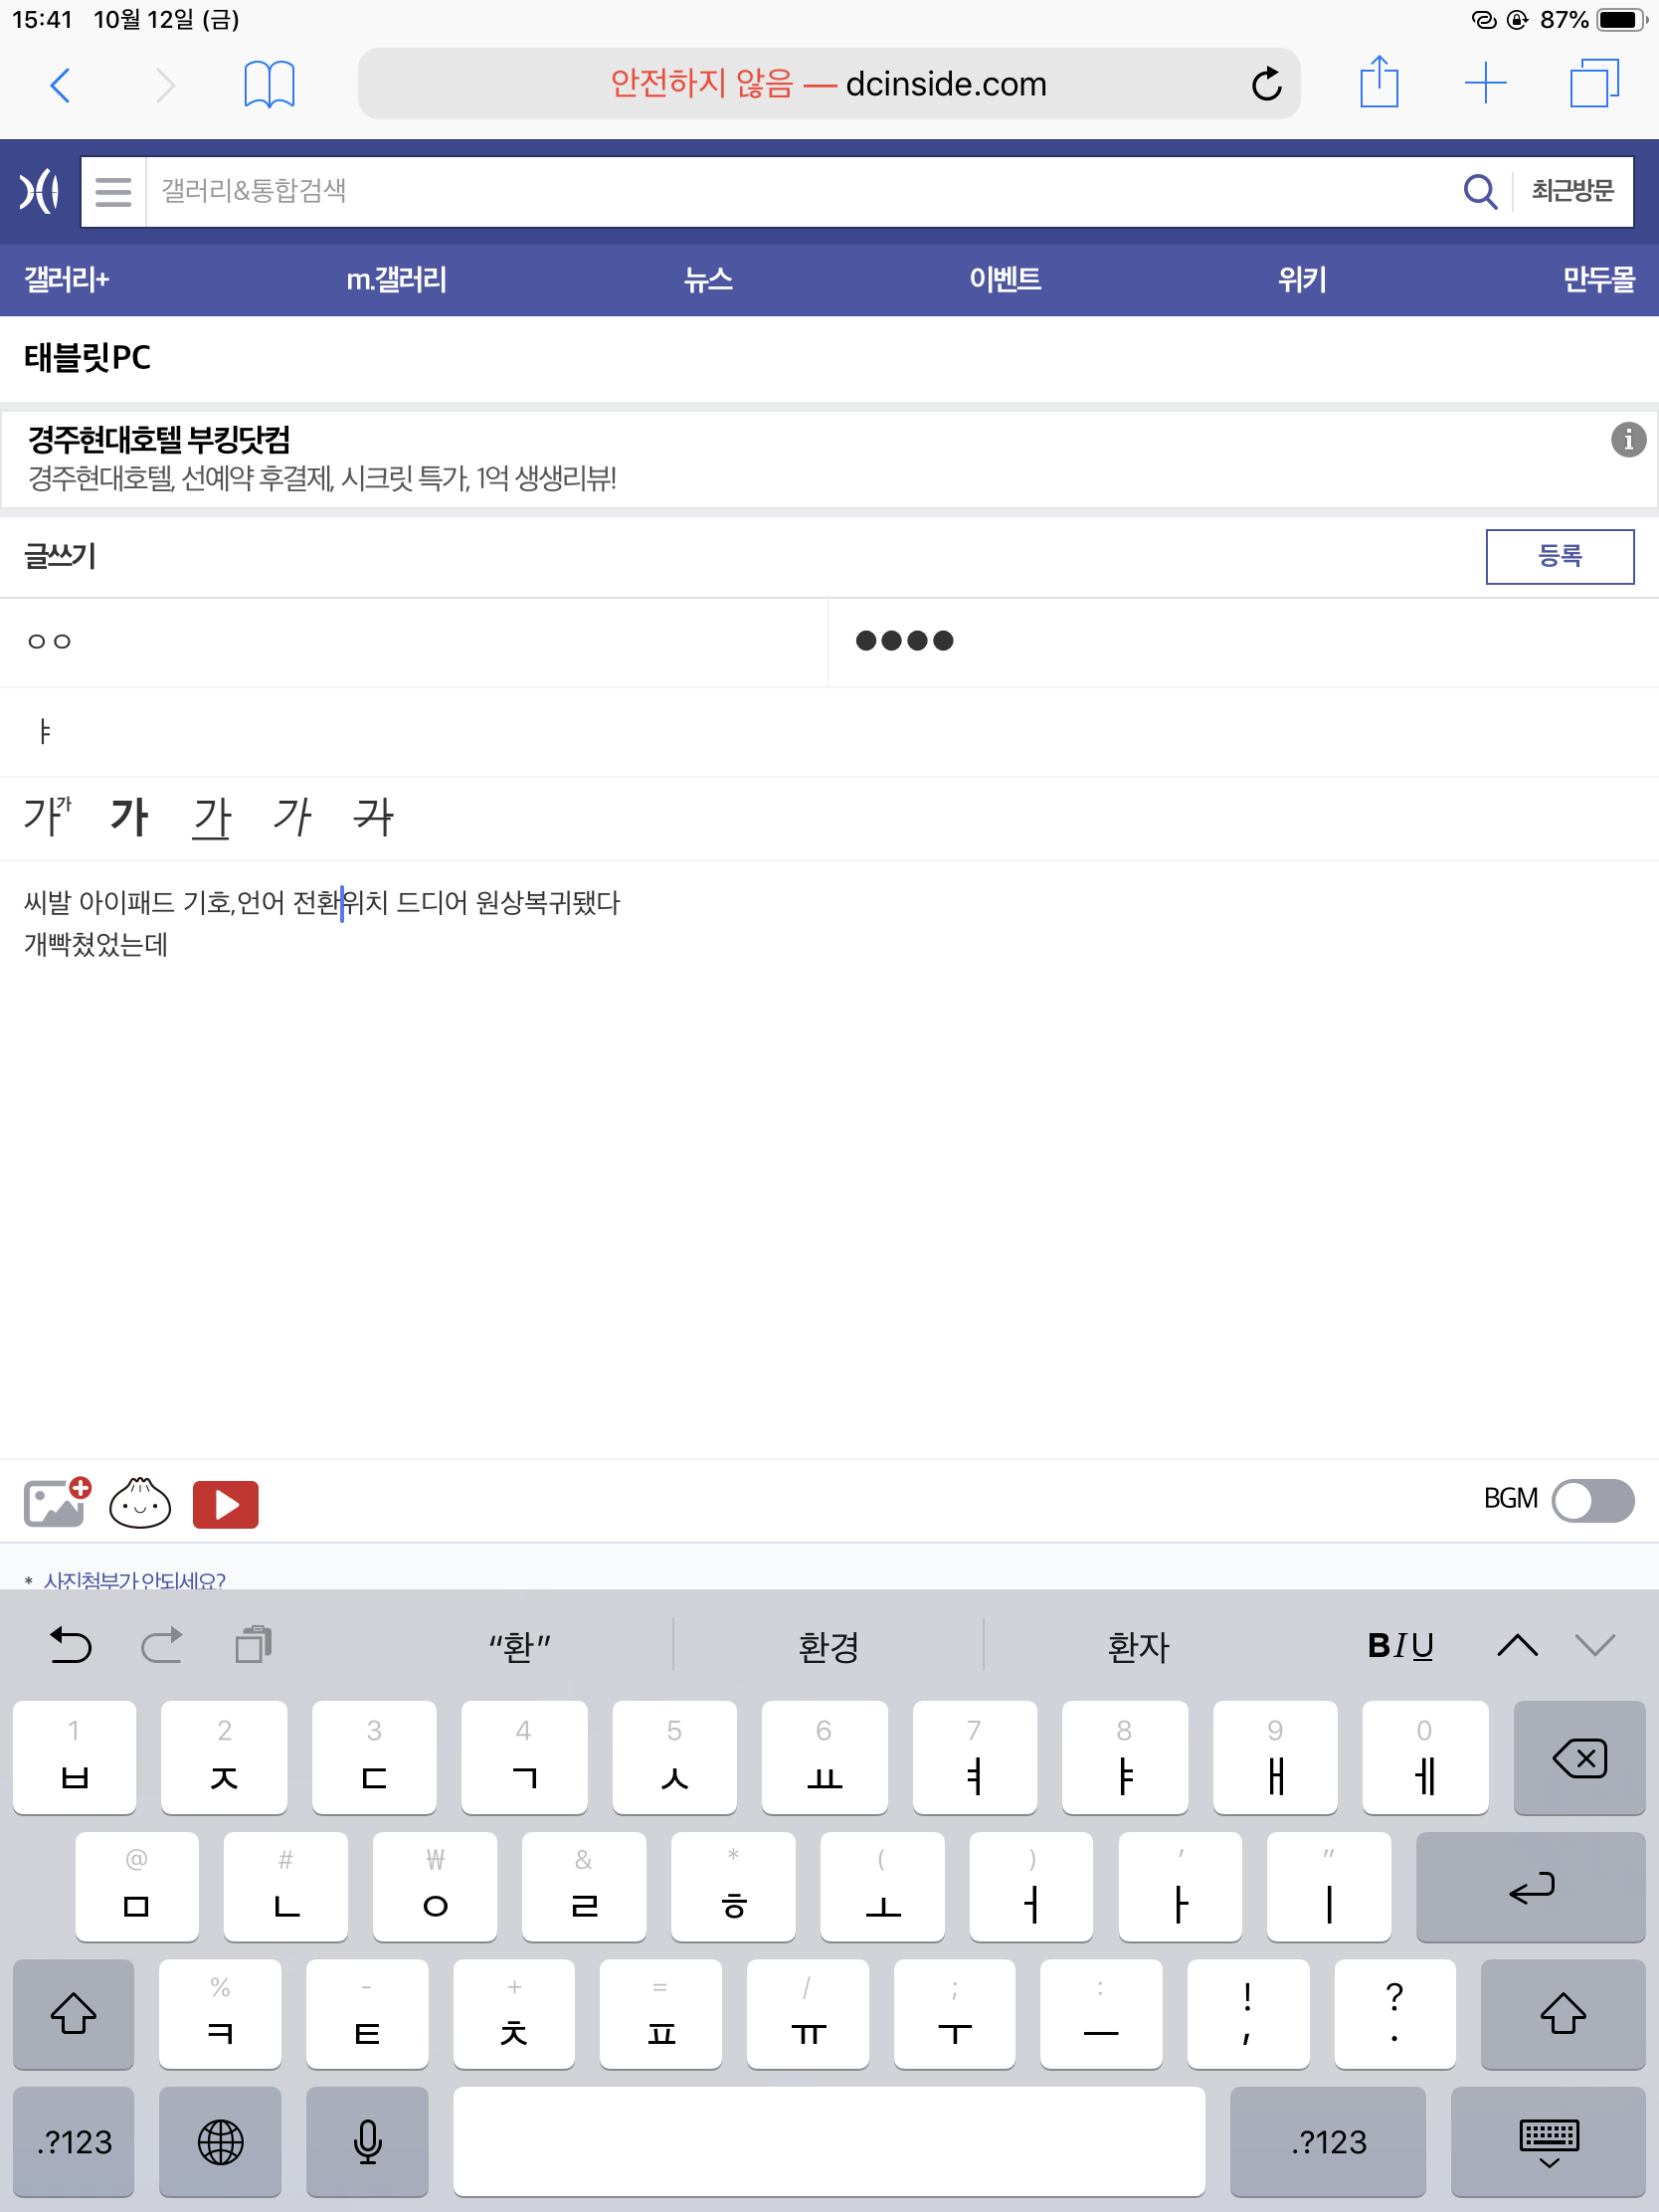Open the font size 가 option
Screen dimensions: 1659x2212
[x=48, y=817]
